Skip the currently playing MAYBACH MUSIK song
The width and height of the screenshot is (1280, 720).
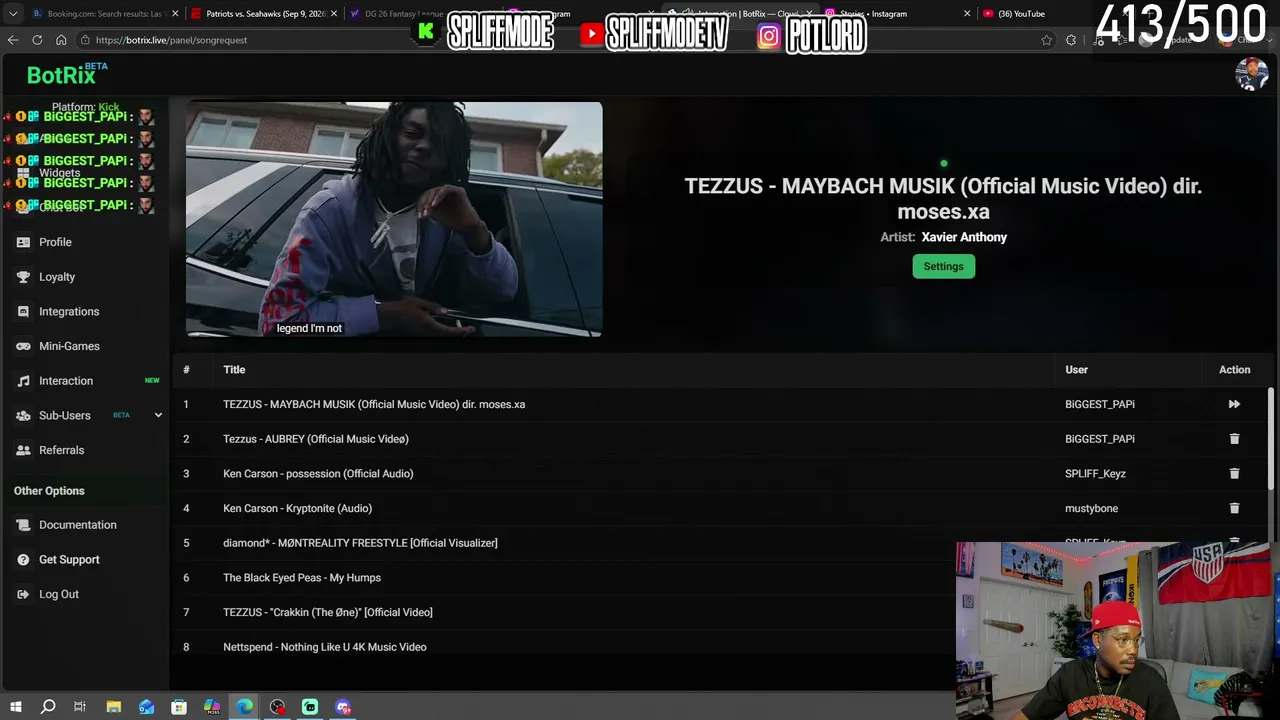point(1234,404)
